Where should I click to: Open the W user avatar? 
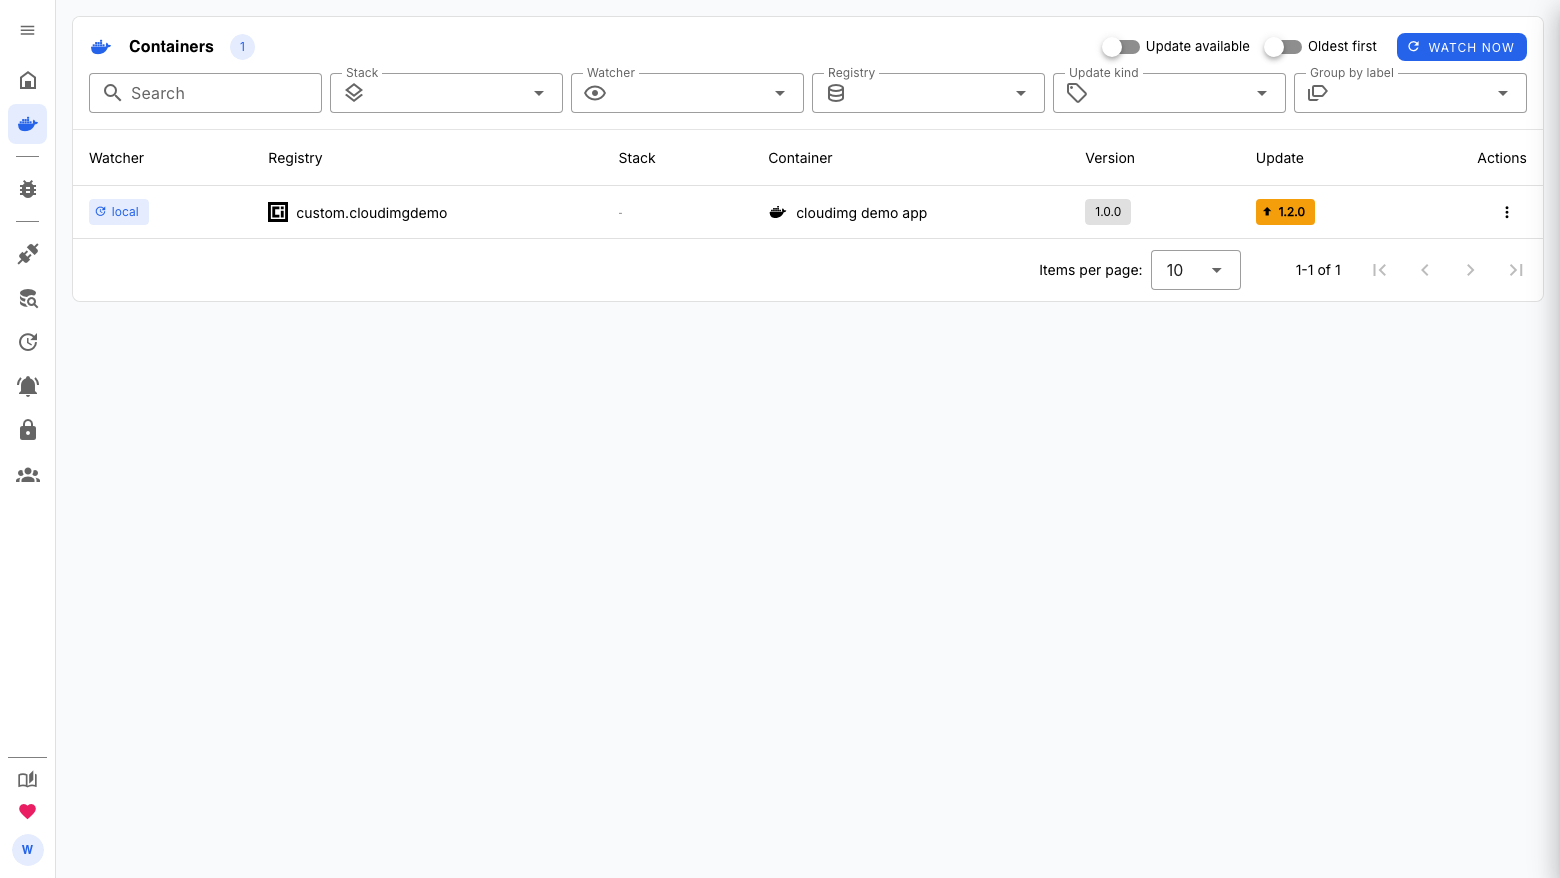click(x=28, y=850)
